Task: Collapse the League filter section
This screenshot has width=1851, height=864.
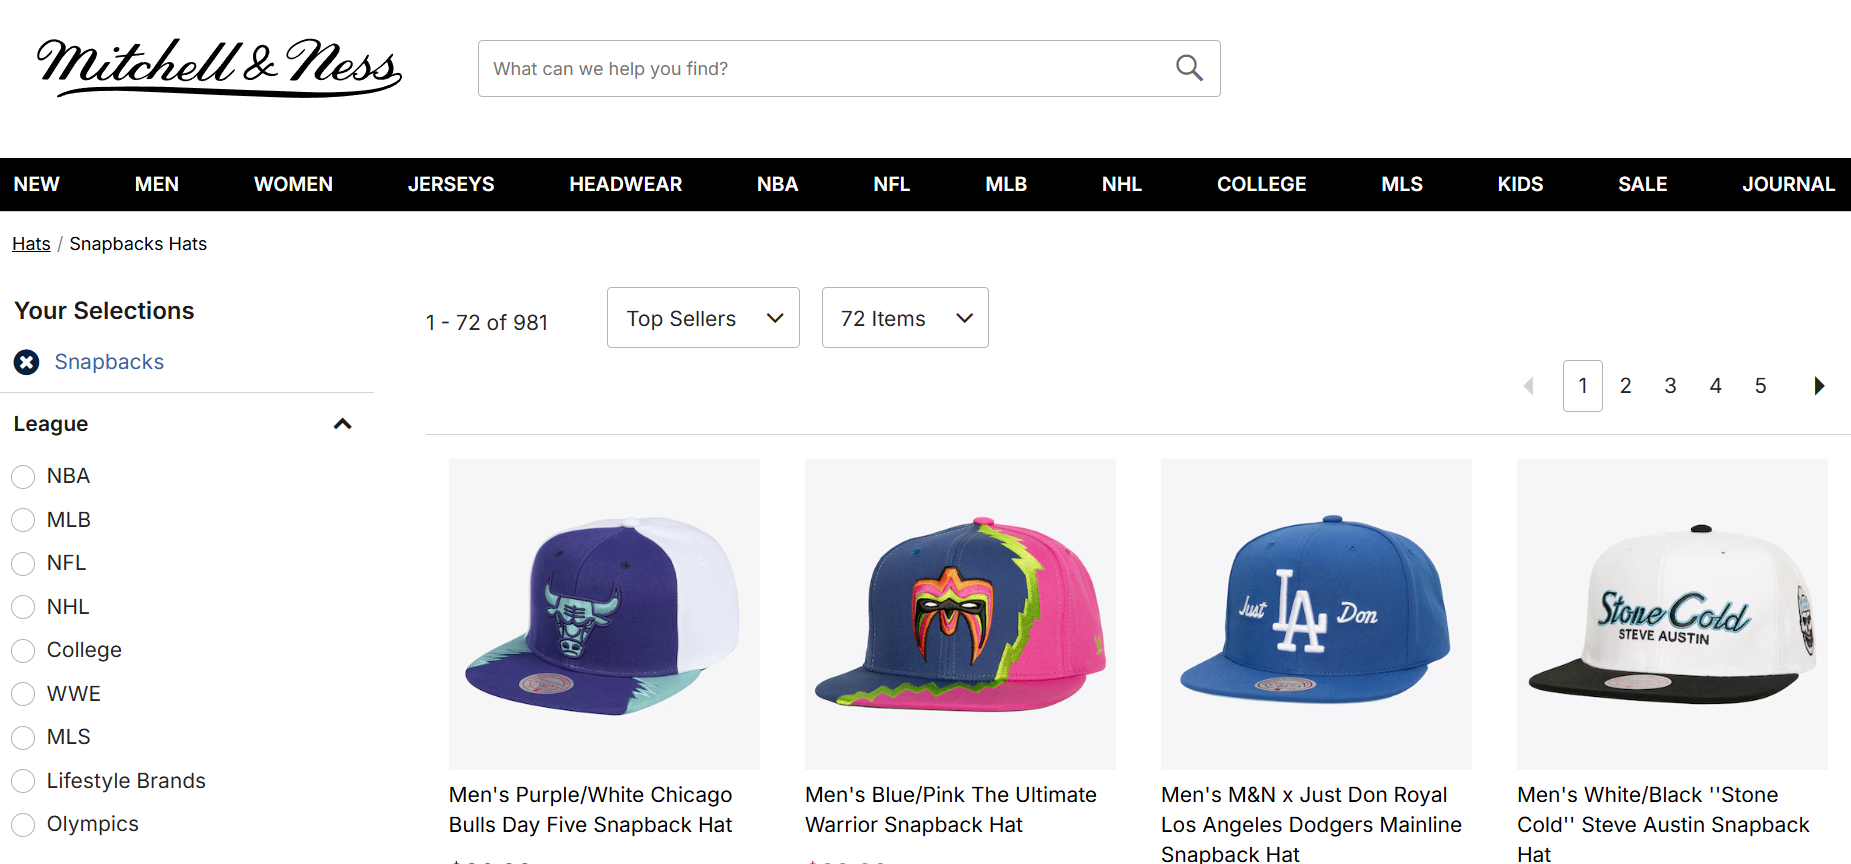Action: (342, 424)
